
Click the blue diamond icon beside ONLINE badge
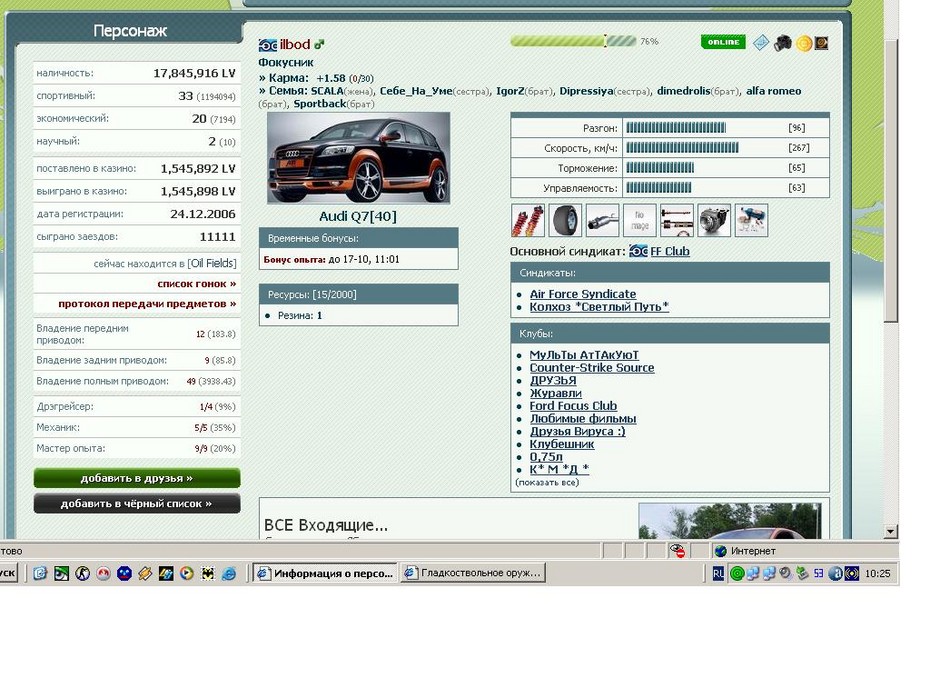(x=761, y=43)
